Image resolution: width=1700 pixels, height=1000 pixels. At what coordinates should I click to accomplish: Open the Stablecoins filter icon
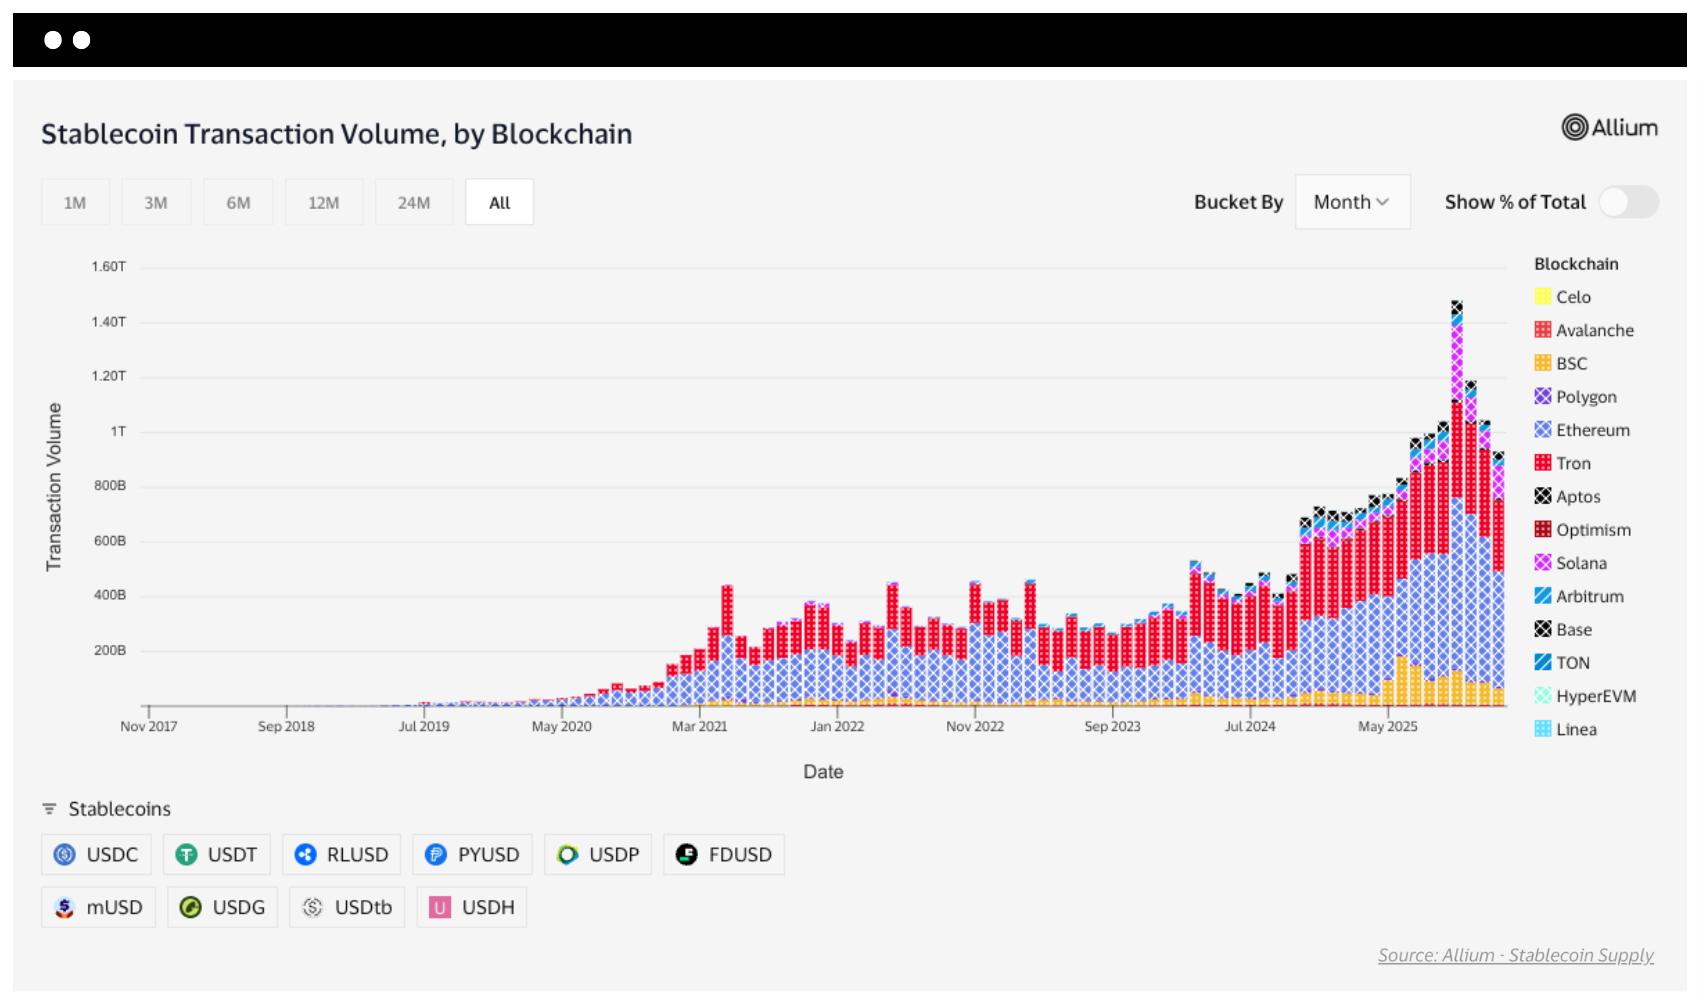coord(49,808)
